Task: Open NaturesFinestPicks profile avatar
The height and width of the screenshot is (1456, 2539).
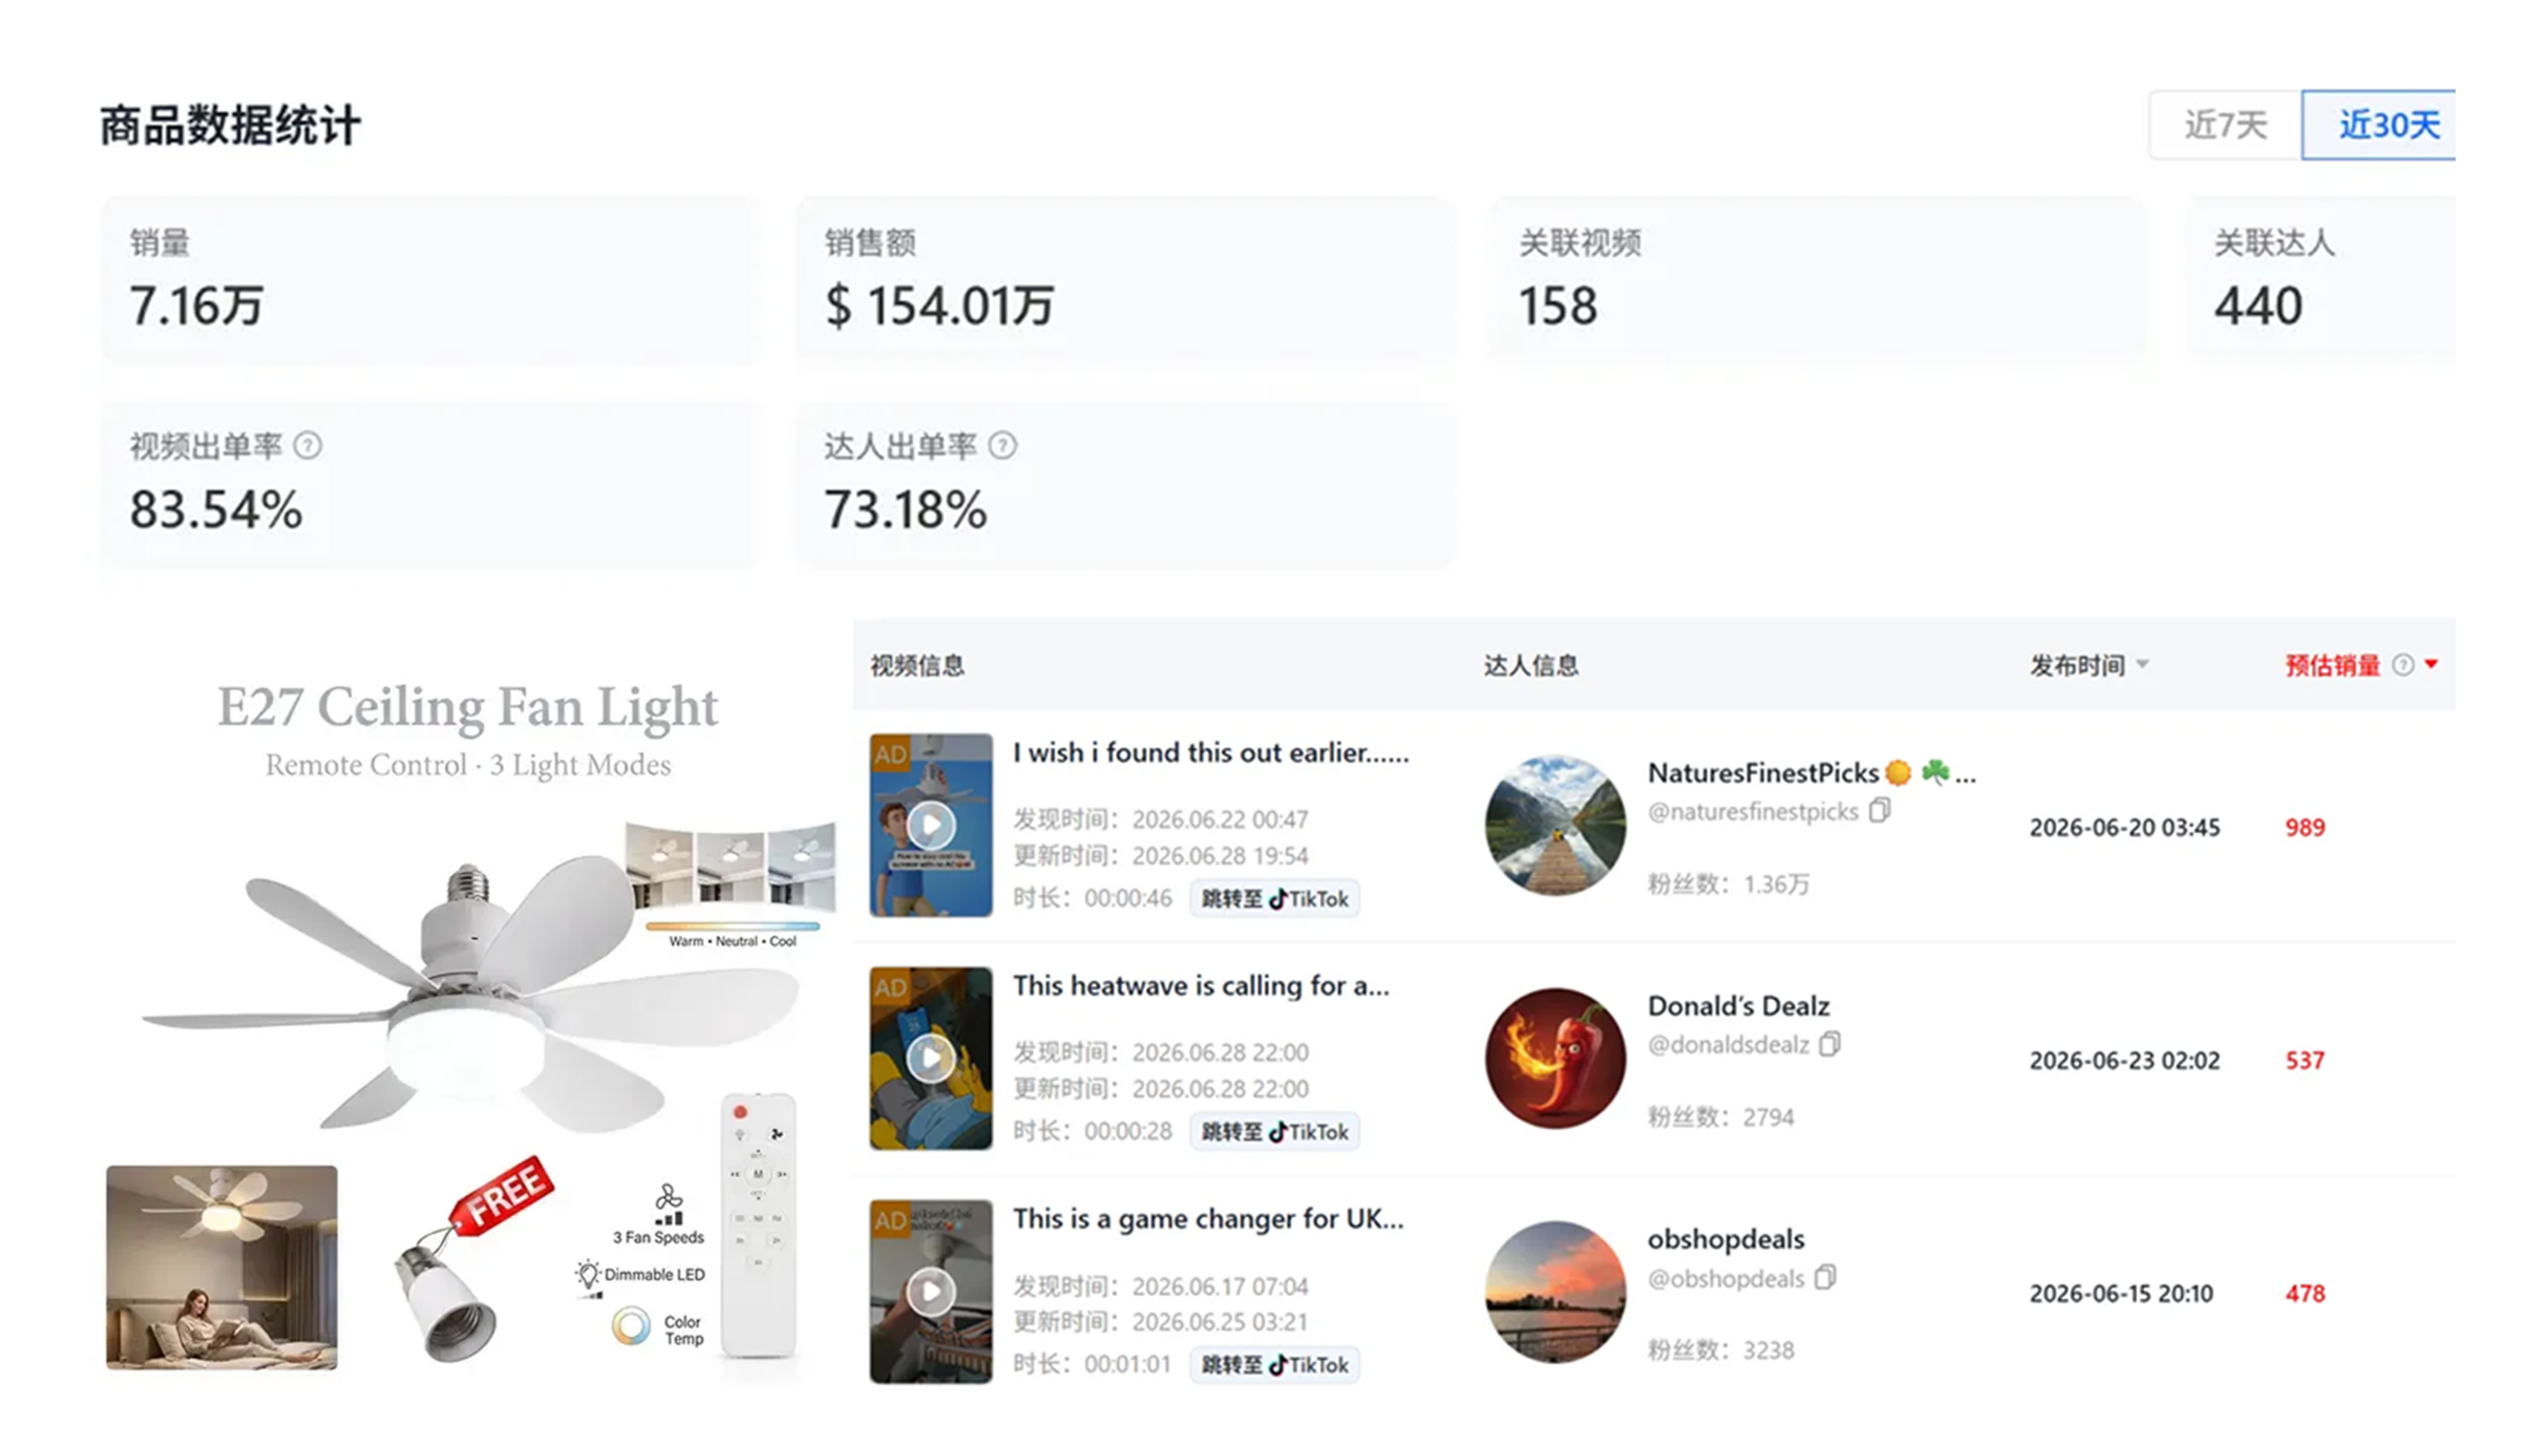Action: pyautogui.click(x=1555, y=825)
